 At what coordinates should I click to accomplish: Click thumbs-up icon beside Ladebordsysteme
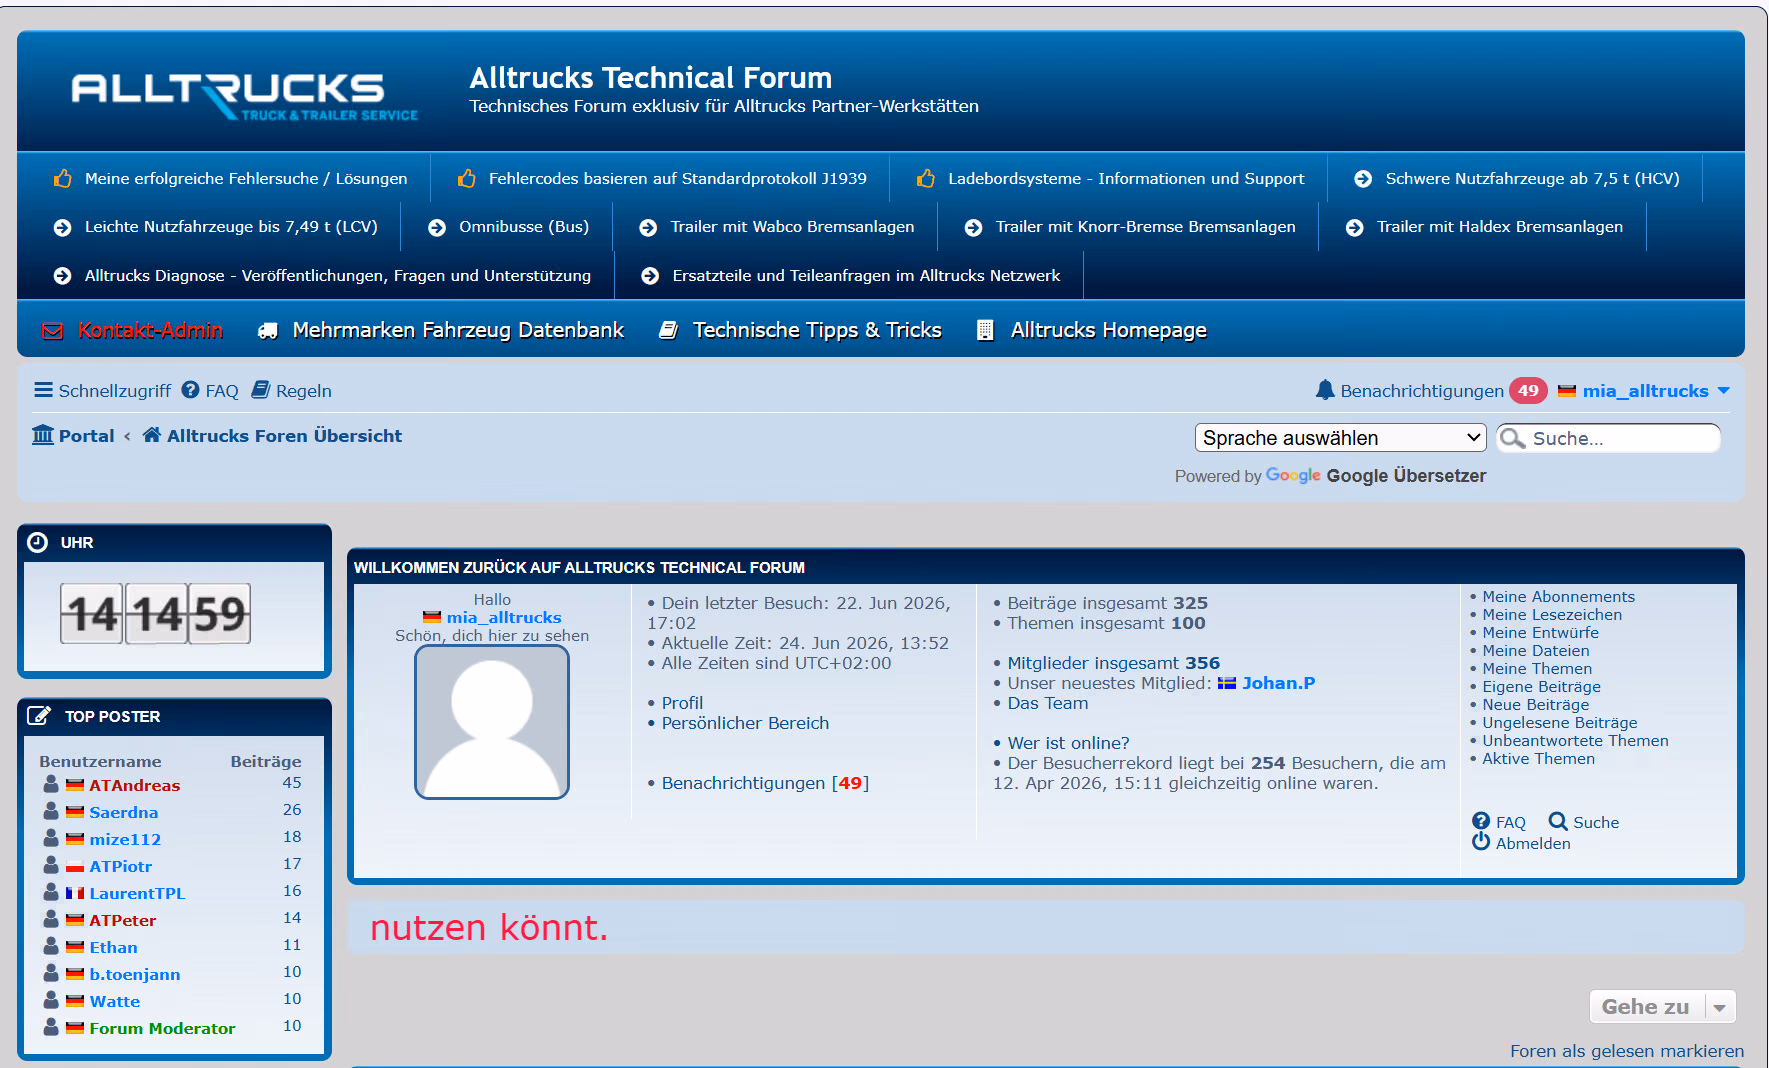point(926,179)
